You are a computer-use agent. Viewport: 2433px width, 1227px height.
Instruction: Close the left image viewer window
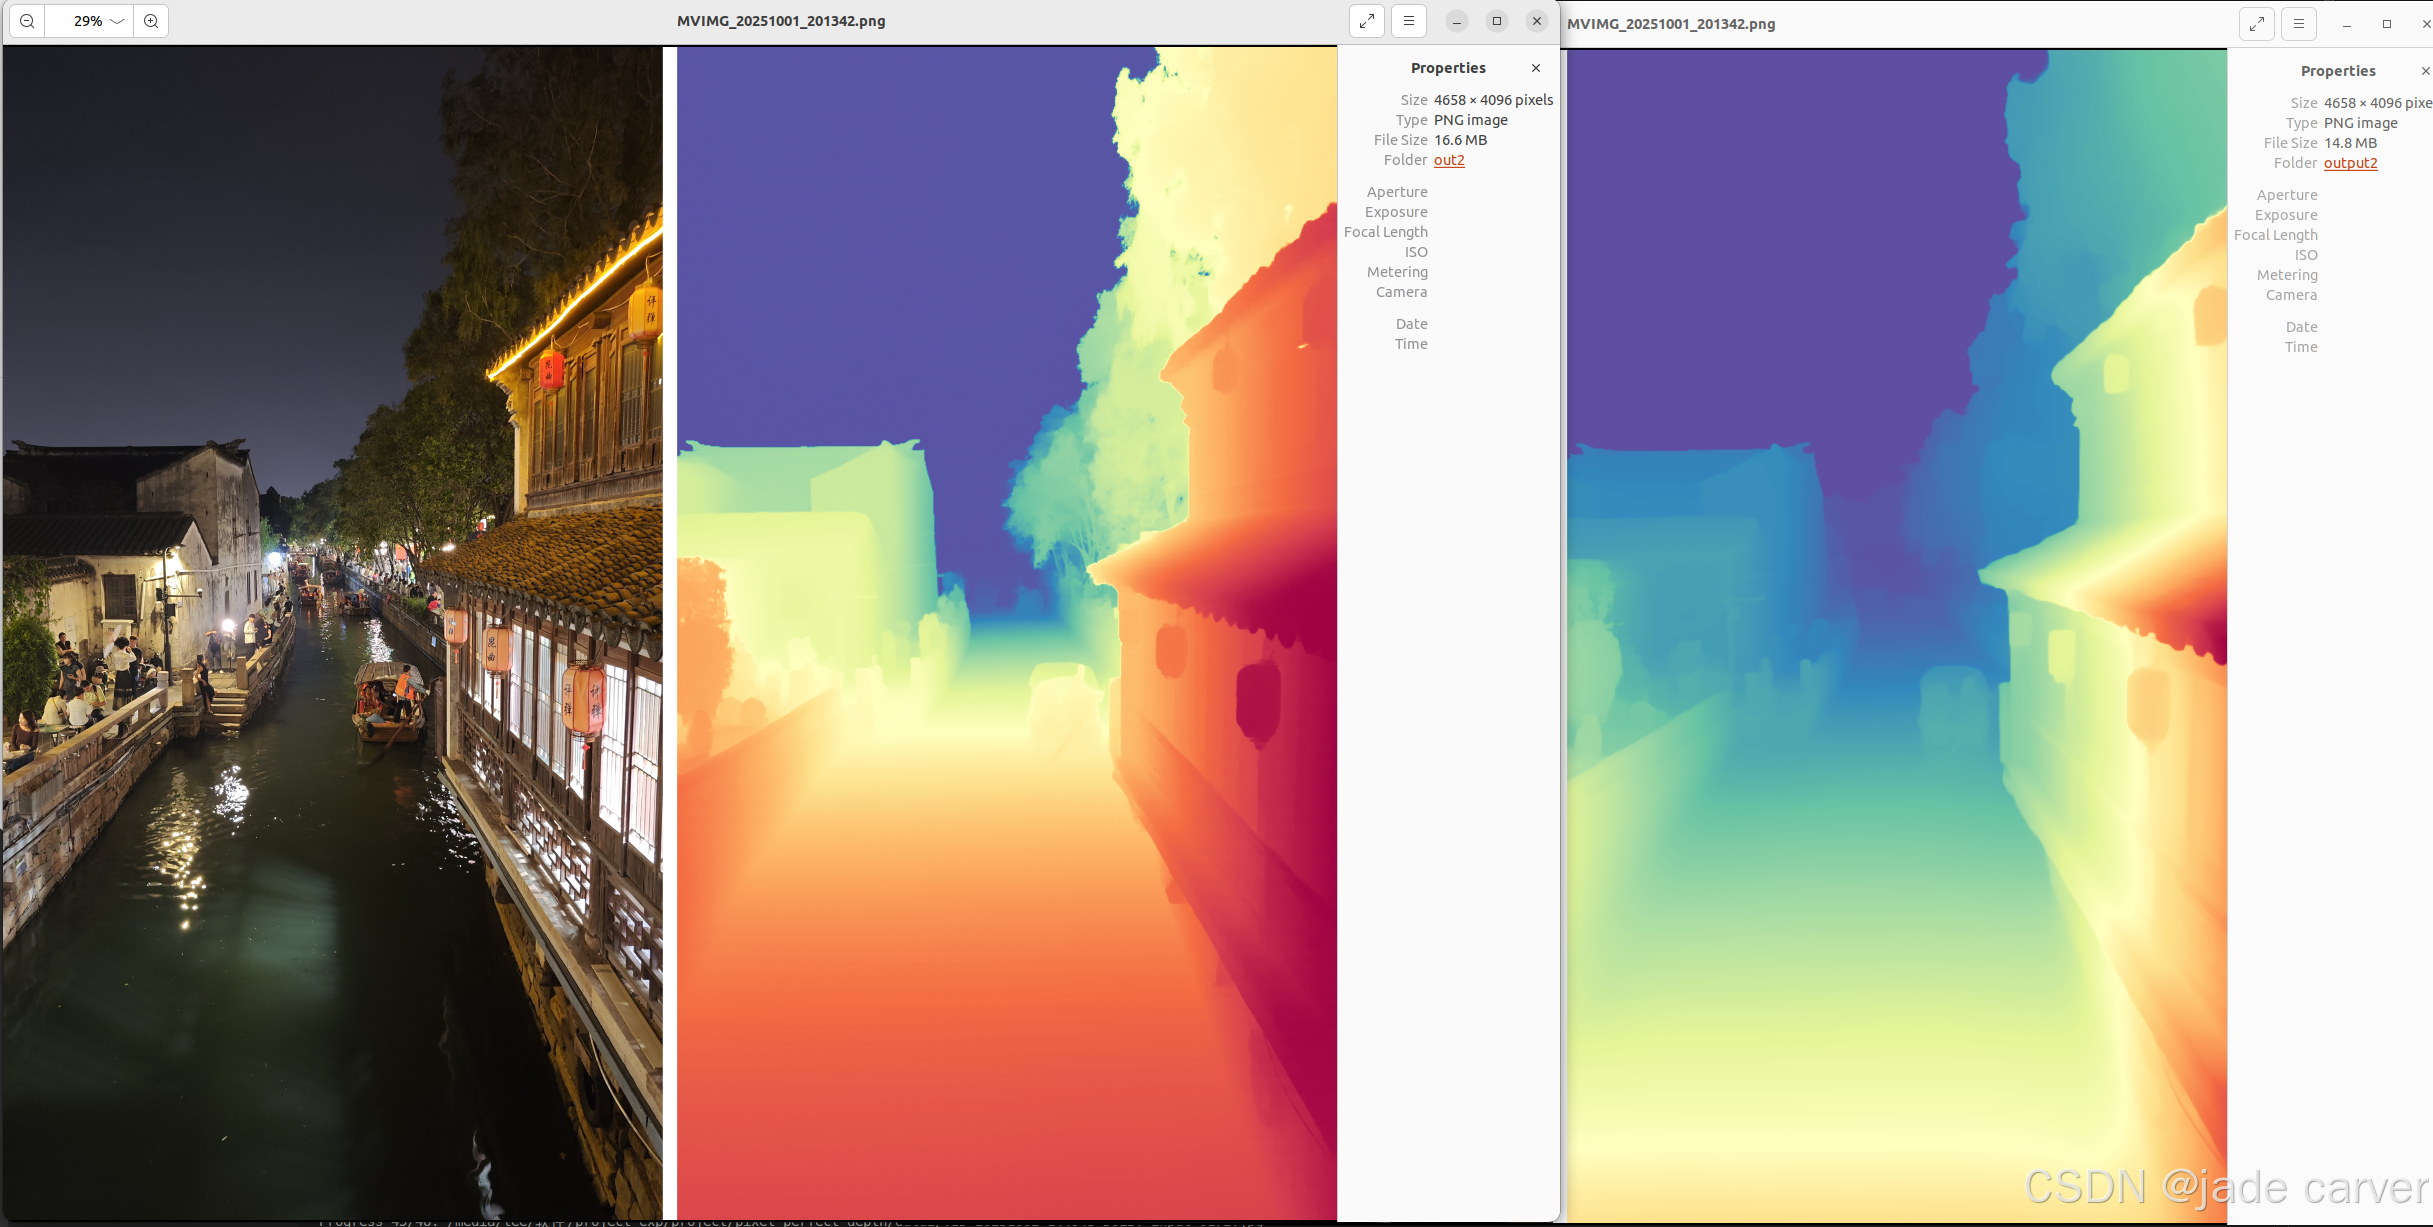[x=1537, y=21]
